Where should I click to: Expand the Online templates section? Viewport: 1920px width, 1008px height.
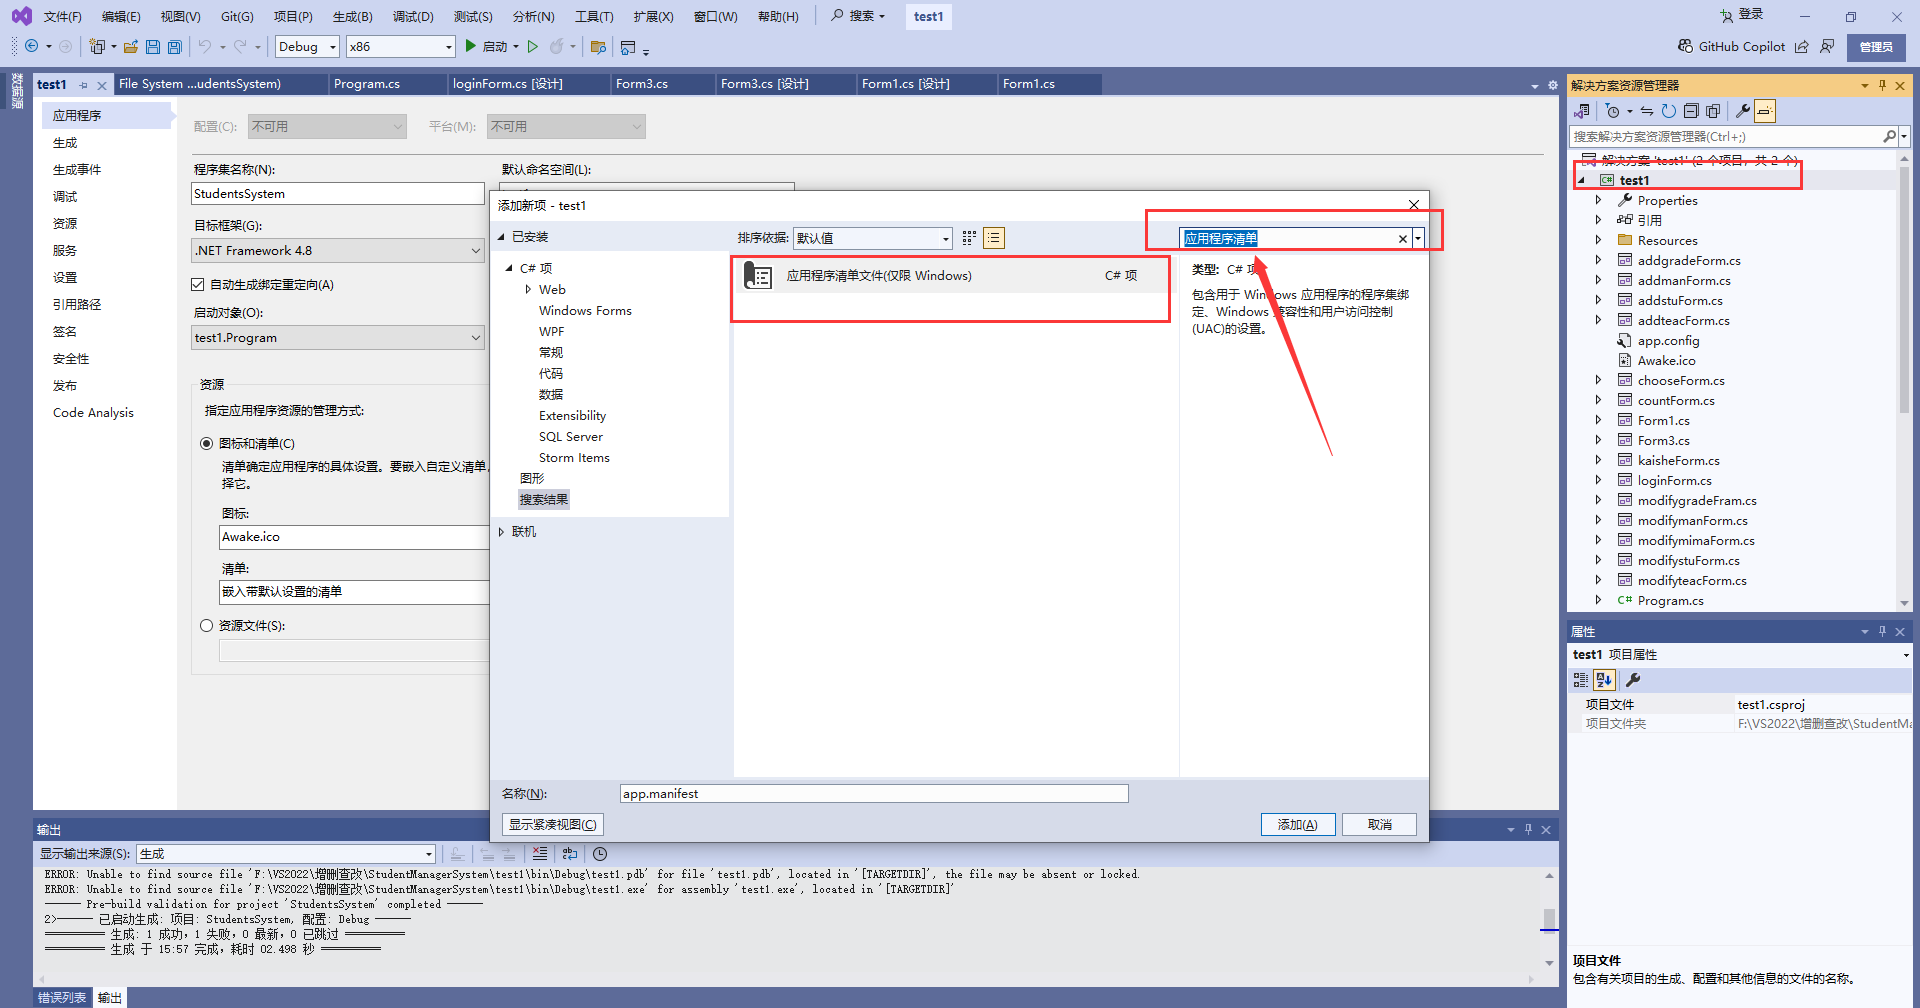[x=501, y=532]
